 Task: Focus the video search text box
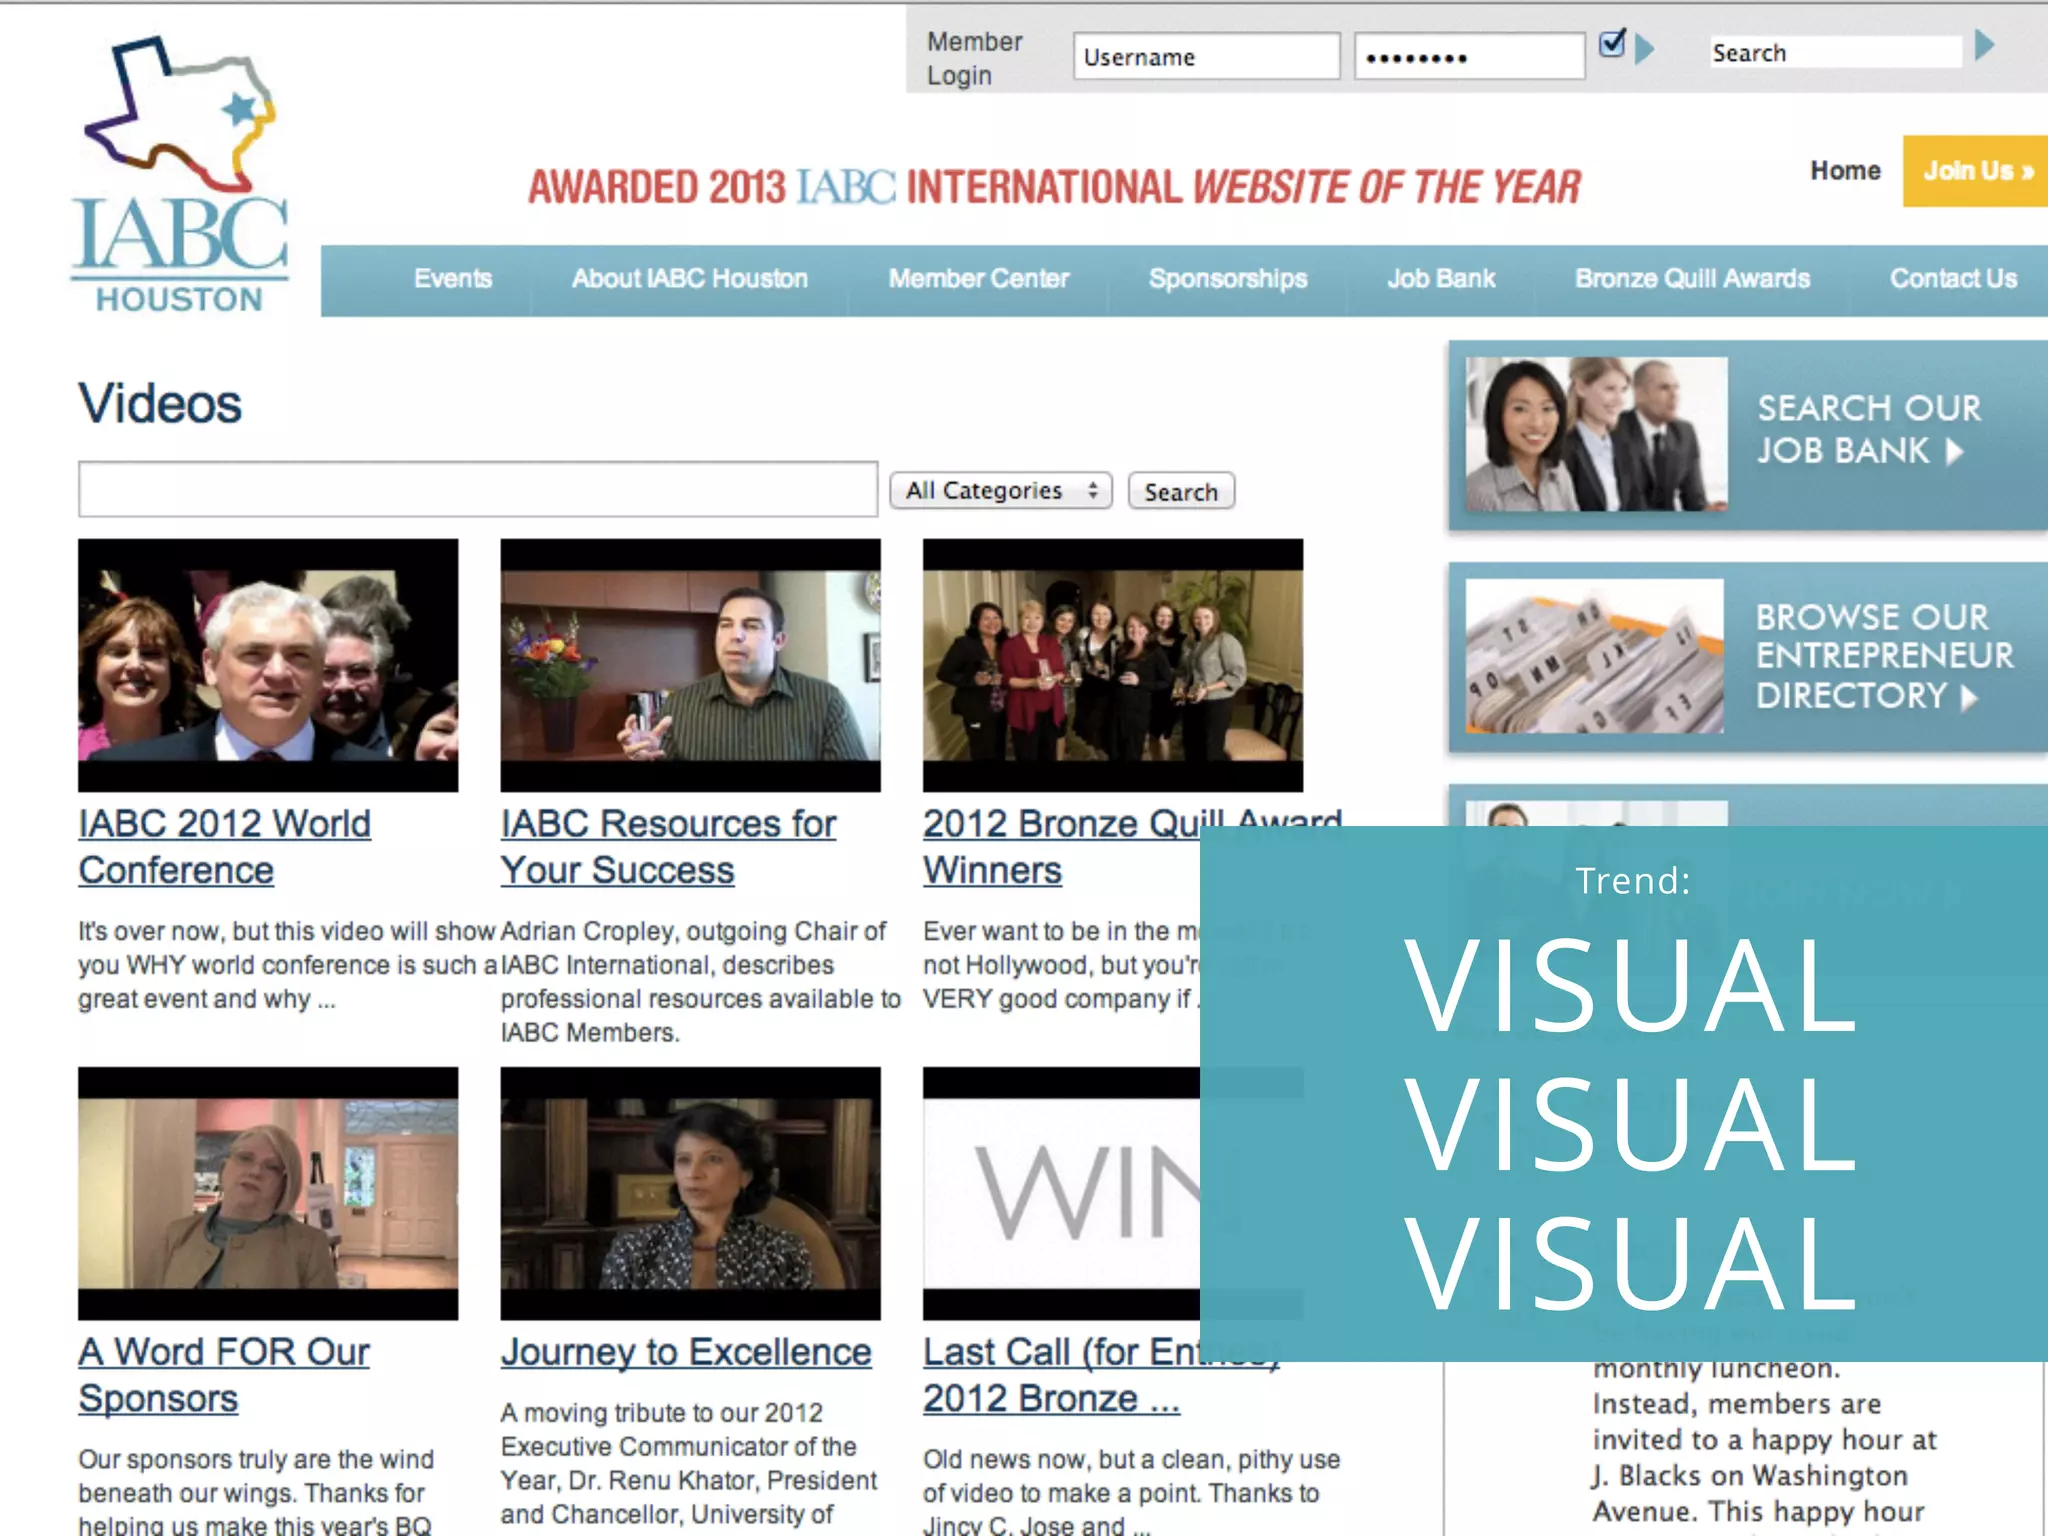click(x=478, y=490)
